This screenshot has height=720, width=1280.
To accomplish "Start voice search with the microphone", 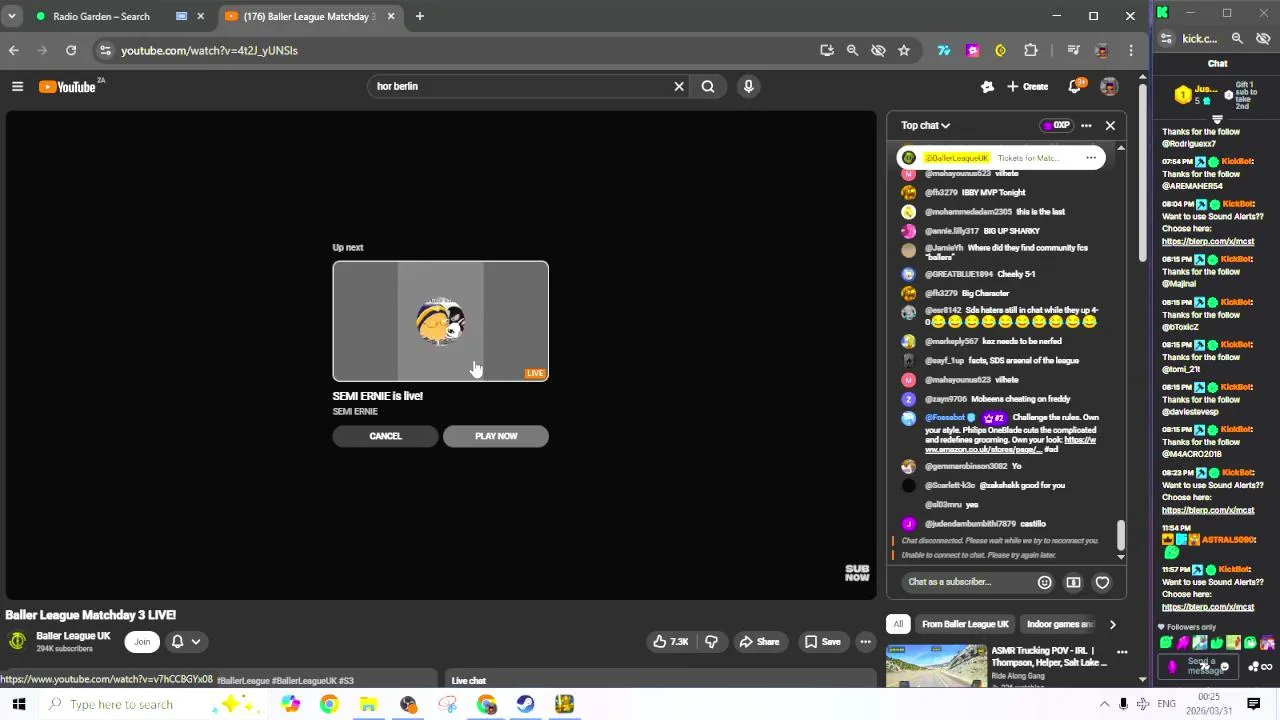I will 748,86.
